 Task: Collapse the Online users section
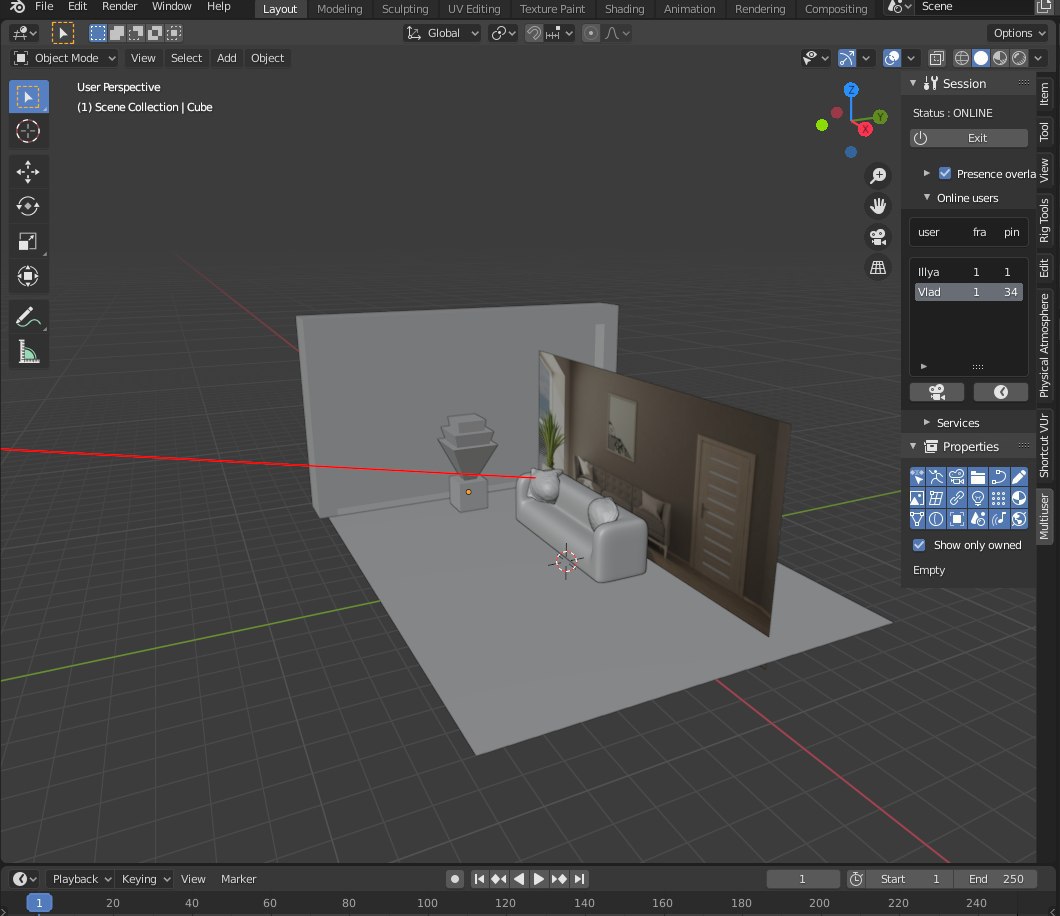(x=927, y=197)
